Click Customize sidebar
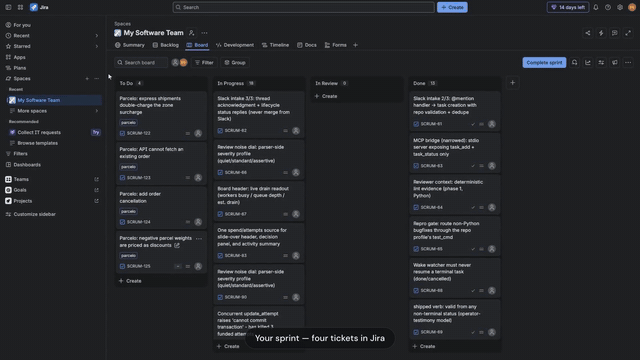The width and height of the screenshot is (640, 360). click(34, 214)
